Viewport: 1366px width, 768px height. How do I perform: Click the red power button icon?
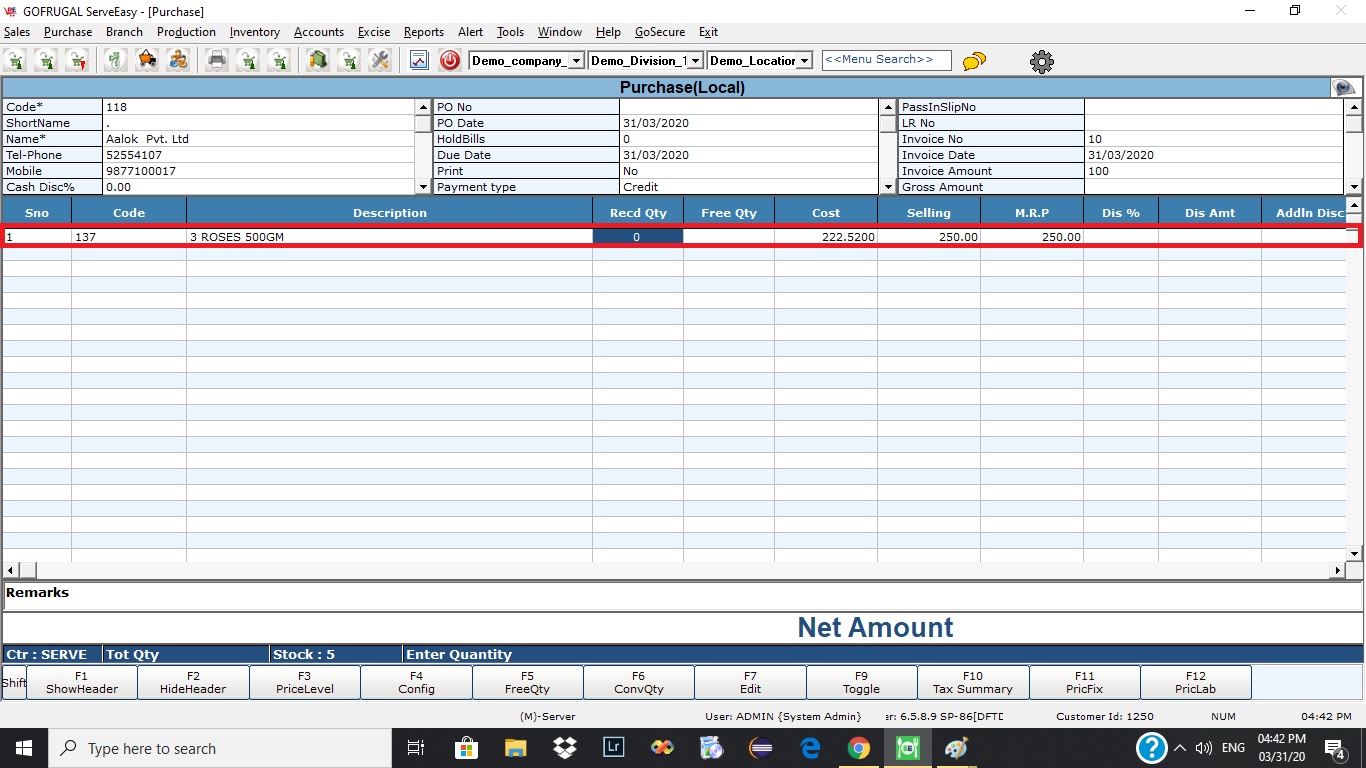450,60
